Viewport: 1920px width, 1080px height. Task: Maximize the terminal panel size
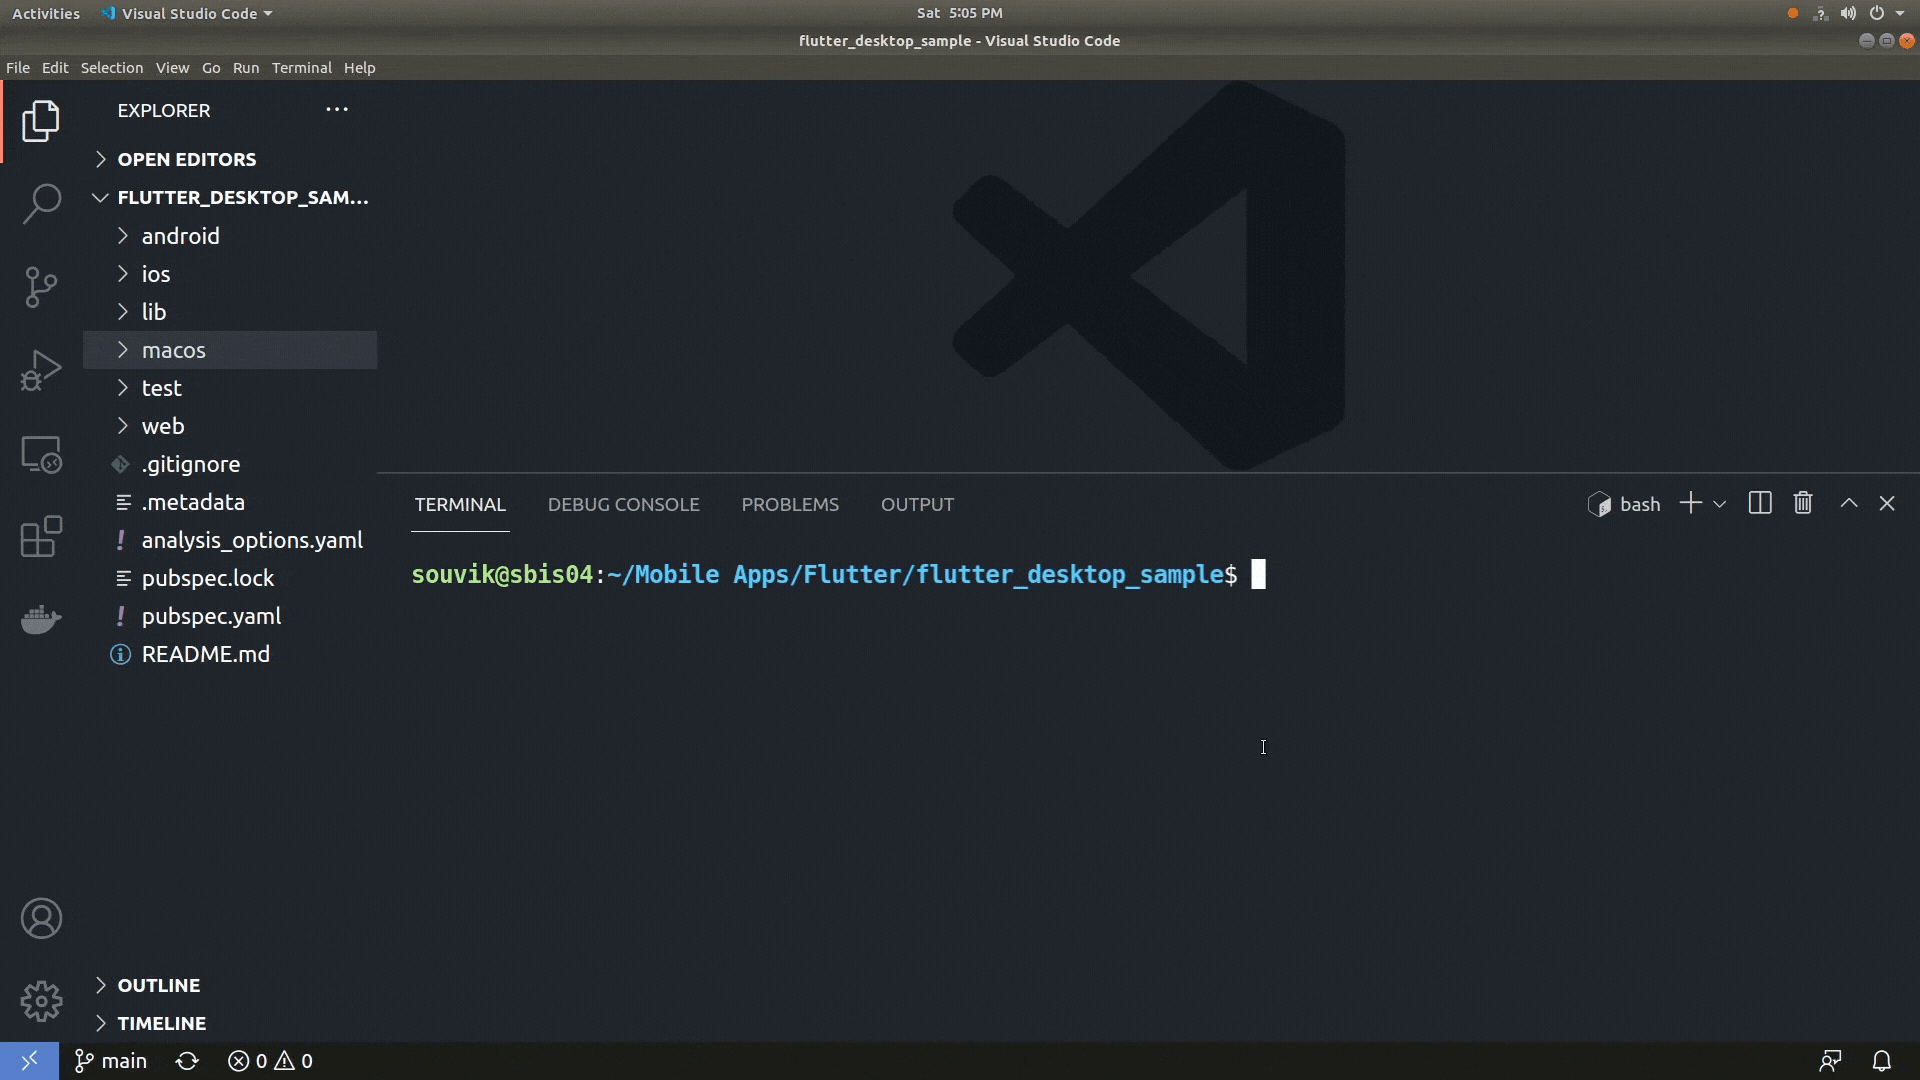click(x=1849, y=503)
